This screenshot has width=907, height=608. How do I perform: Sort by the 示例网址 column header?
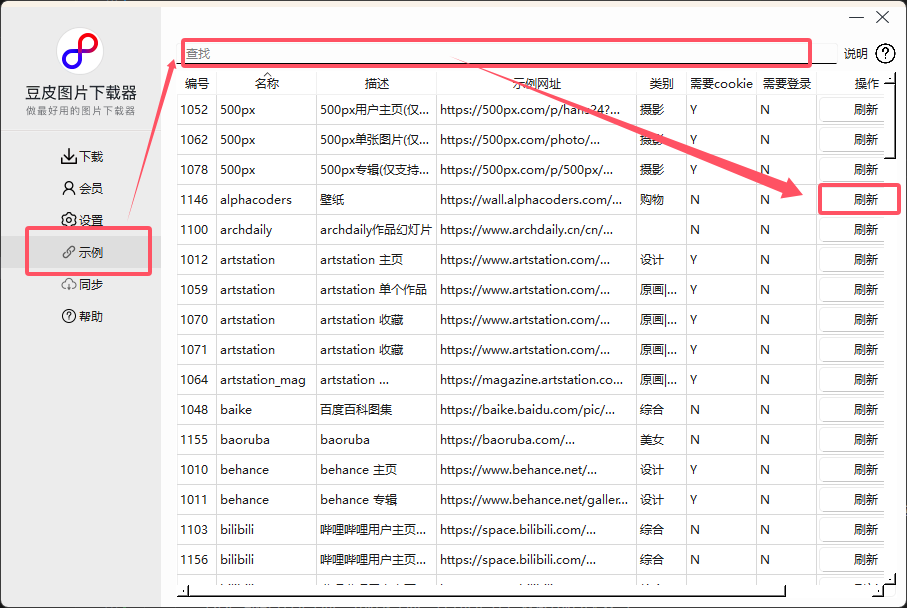[x=537, y=84]
